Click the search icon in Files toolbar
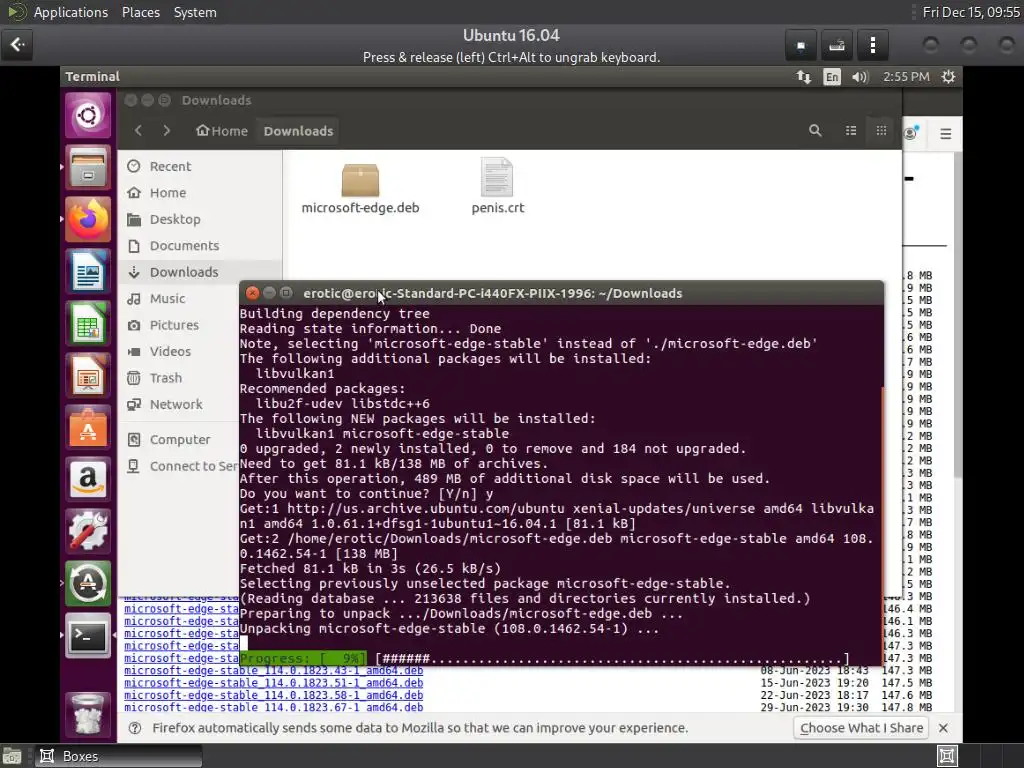Screen dimensions: 1024x768 (x=815, y=131)
